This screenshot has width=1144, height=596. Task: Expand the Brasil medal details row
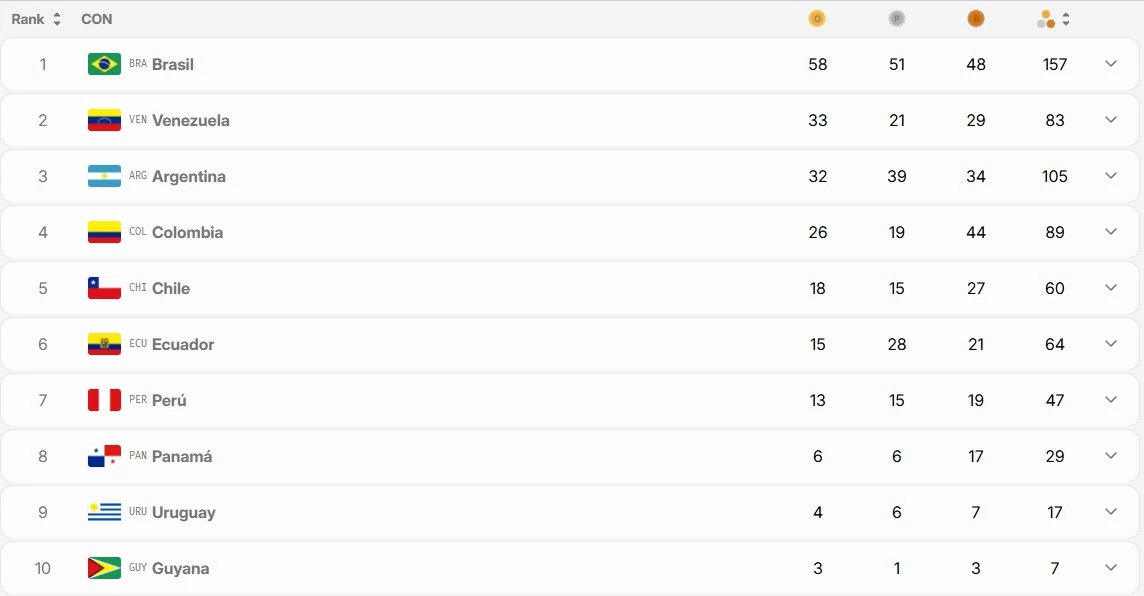coord(1110,64)
